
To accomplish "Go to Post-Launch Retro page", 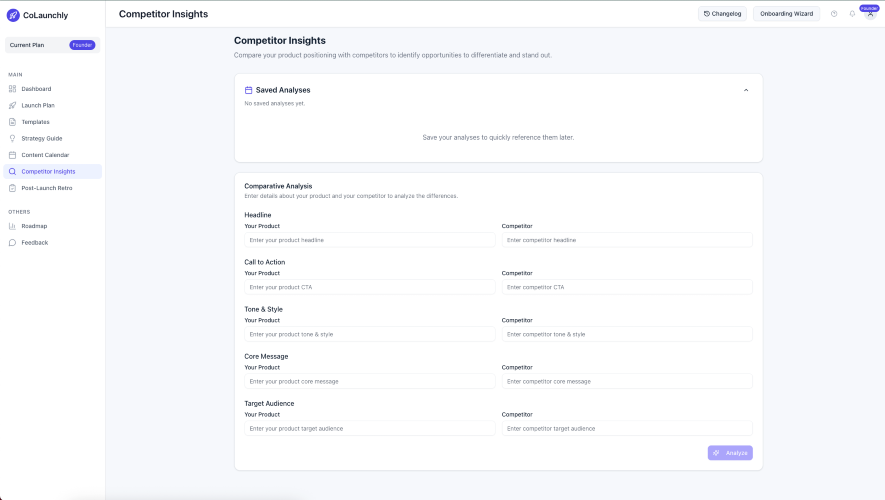I will point(46,188).
